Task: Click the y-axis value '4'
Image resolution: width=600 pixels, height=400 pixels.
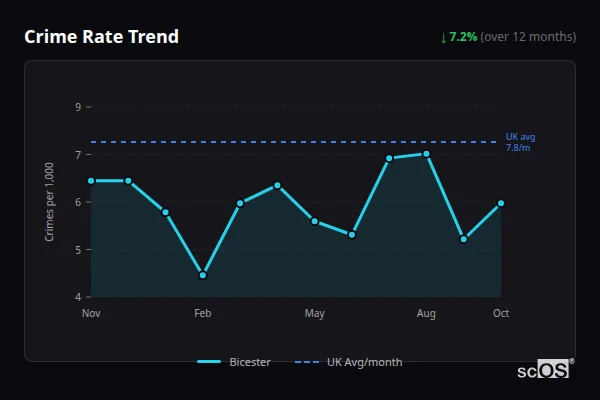Action: pyautogui.click(x=78, y=297)
